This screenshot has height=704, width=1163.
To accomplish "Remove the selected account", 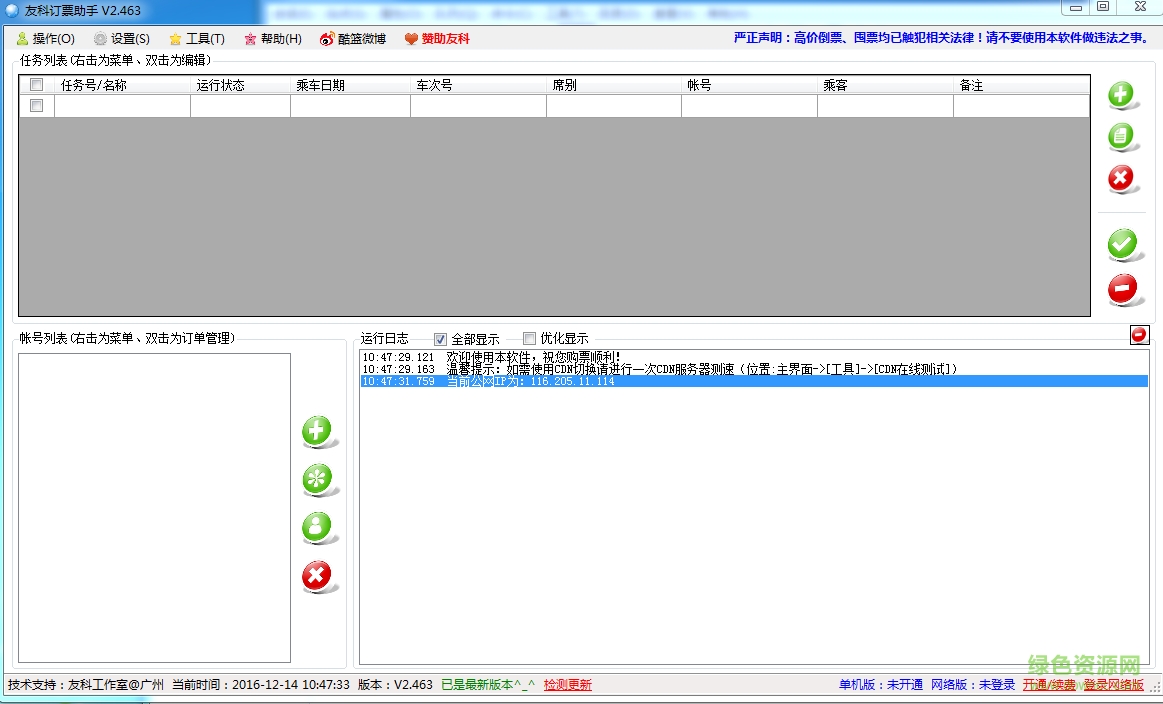I will 318,577.
